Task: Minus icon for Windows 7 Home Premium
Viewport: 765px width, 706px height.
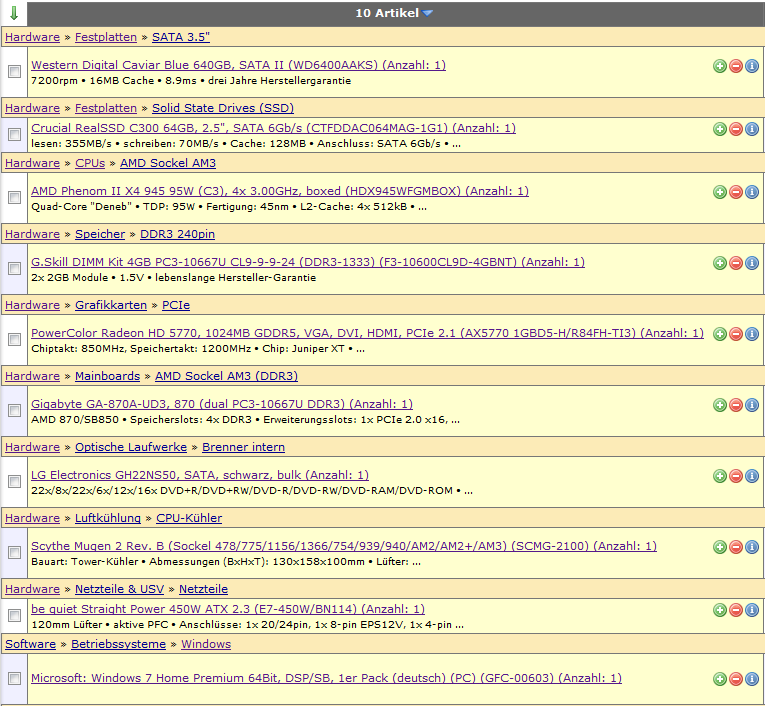Action: click(736, 679)
